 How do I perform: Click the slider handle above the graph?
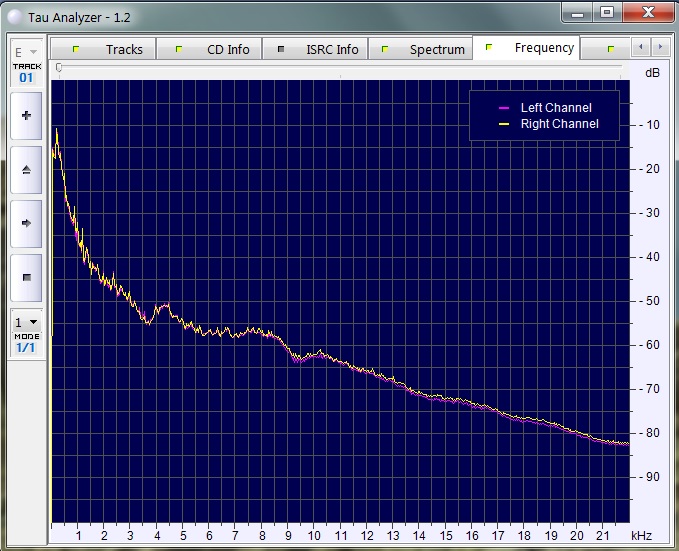[x=59, y=68]
